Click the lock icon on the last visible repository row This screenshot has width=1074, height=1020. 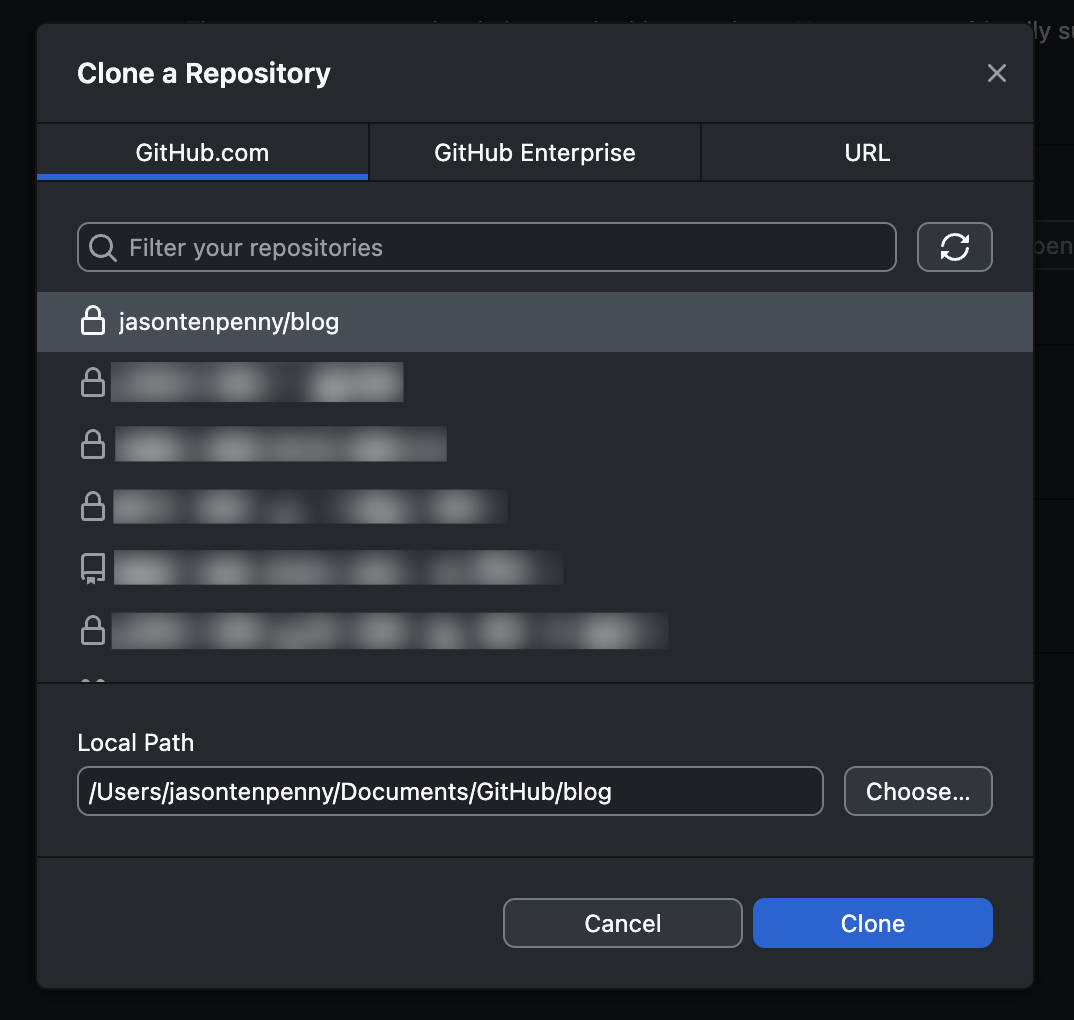(x=93, y=631)
